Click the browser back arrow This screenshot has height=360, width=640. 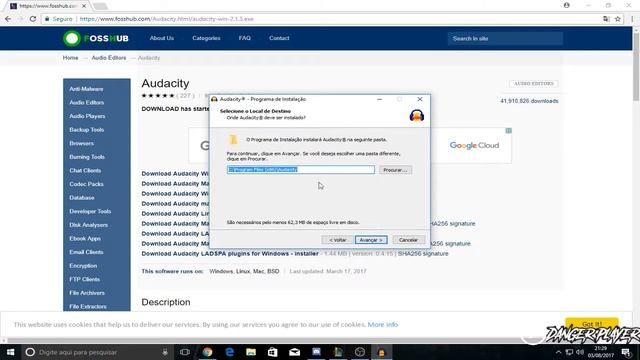pyautogui.click(x=8, y=19)
